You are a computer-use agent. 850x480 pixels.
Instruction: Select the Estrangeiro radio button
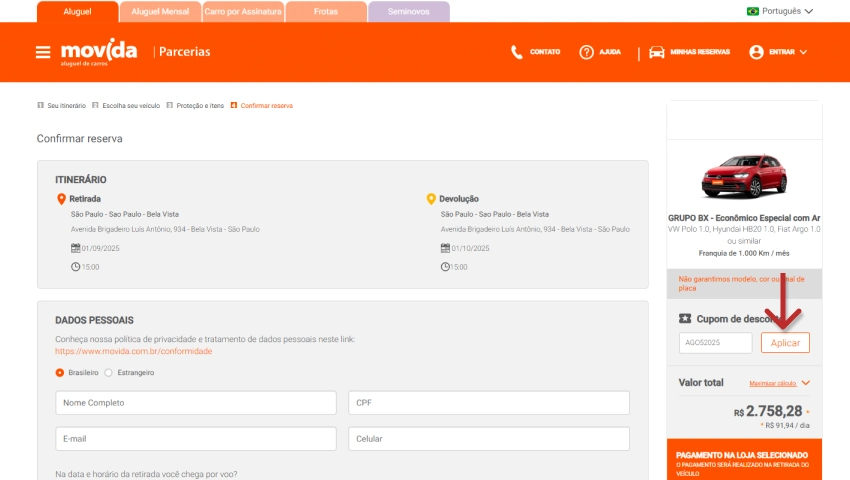108,373
